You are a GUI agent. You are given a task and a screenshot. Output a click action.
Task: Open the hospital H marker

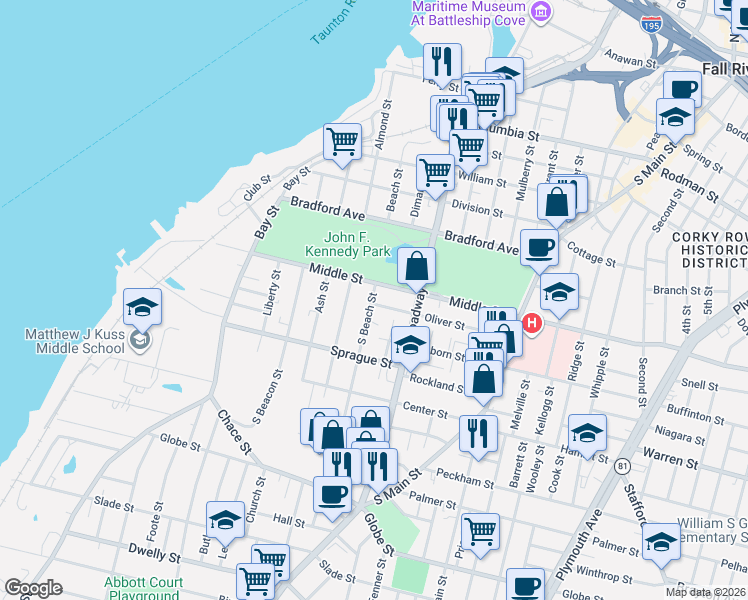point(532,324)
